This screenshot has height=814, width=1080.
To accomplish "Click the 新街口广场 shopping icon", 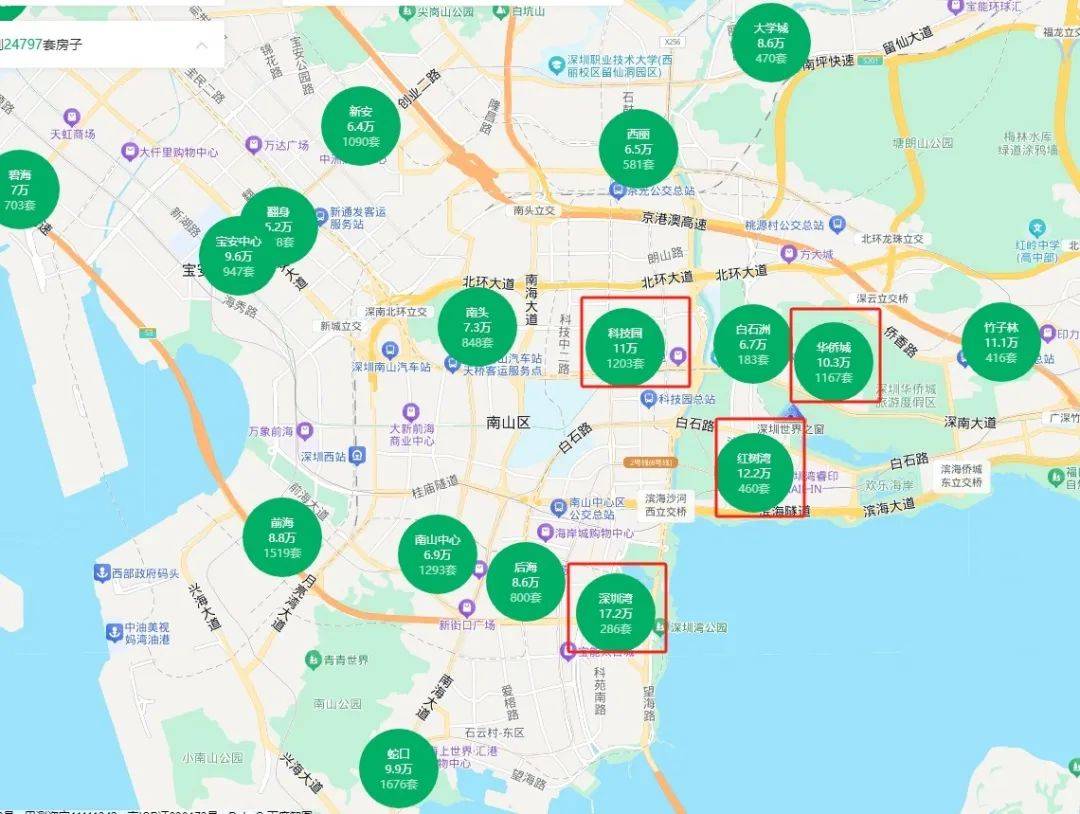I will [468, 608].
